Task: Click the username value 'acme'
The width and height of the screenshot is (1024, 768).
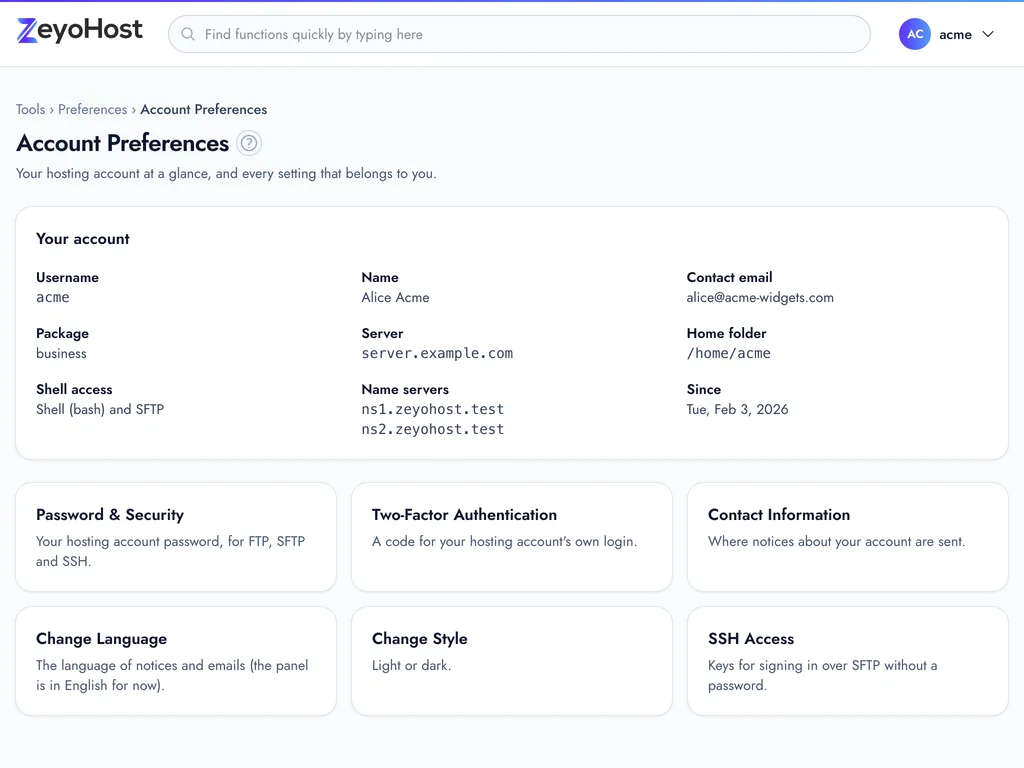Action: pos(53,297)
